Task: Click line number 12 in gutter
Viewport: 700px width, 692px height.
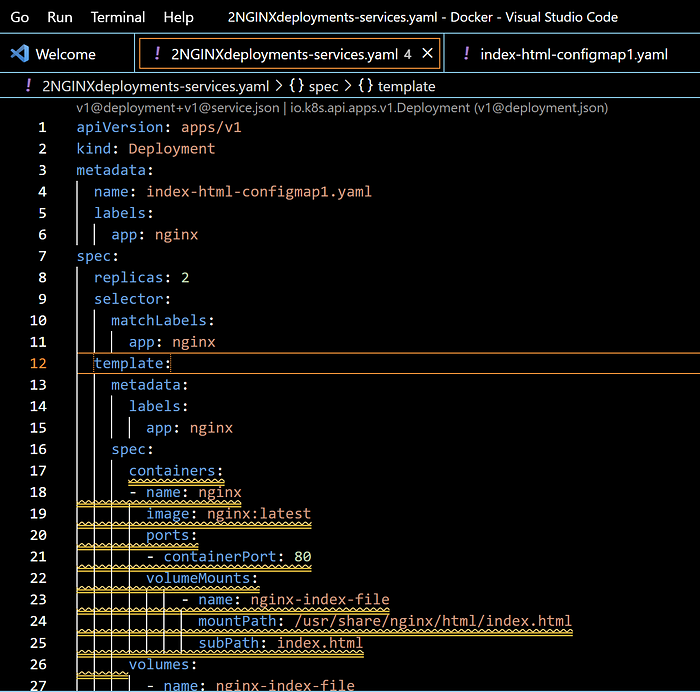Action: coord(38,363)
